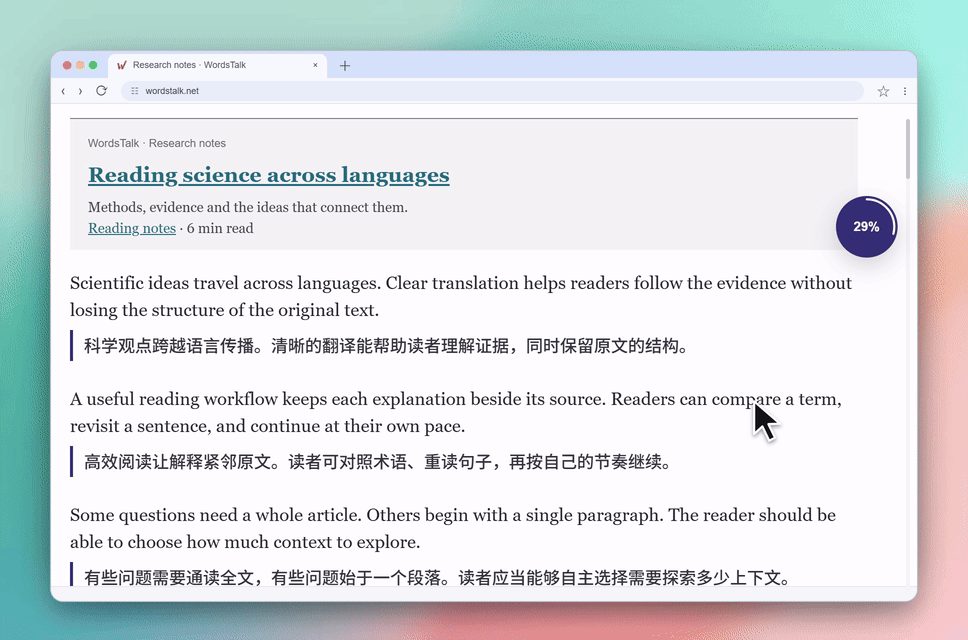Screen dimensions: 968x640
Task: Open a new tab with the plus icon
Action: point(345,65)
